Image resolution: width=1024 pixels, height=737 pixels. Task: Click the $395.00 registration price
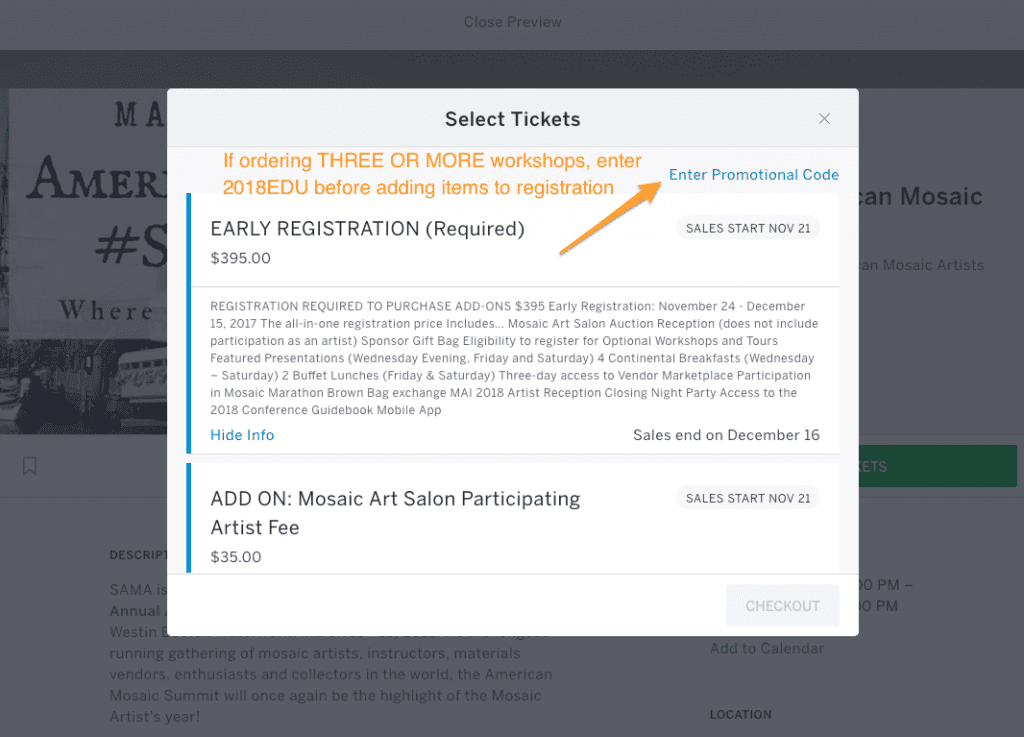(x=240, y=258)
